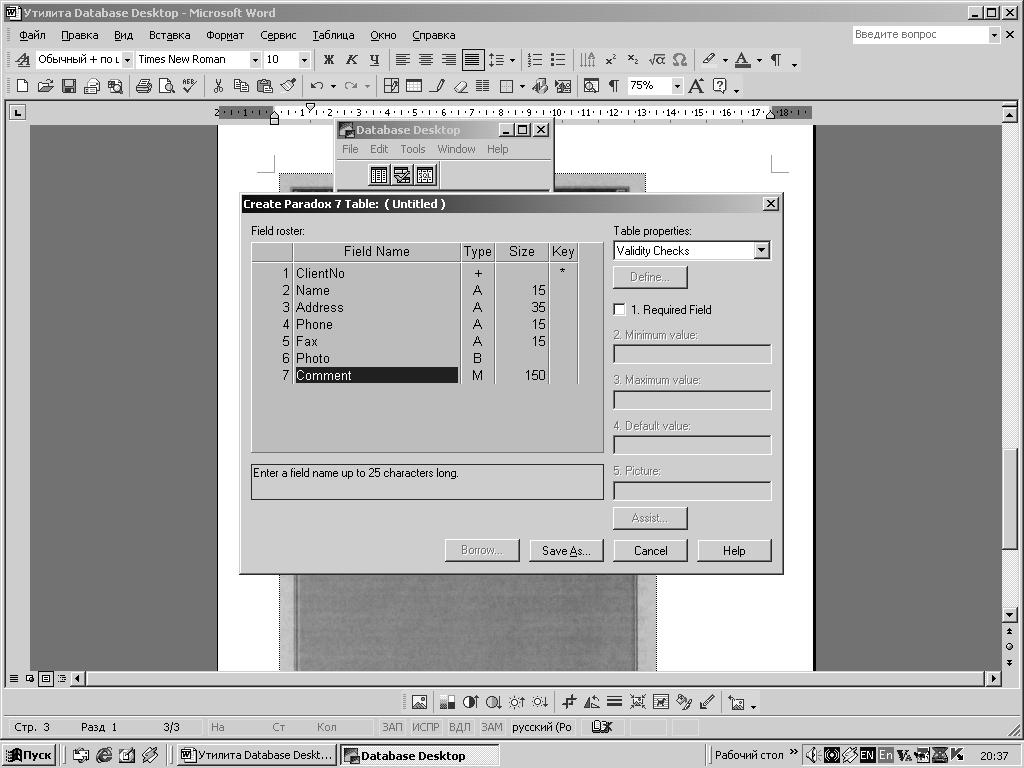Image resolution: width=1024 pixels, height=768 pixels.
Task: Toggle the Required Field checkbox
Action: (x=619, y=310)
